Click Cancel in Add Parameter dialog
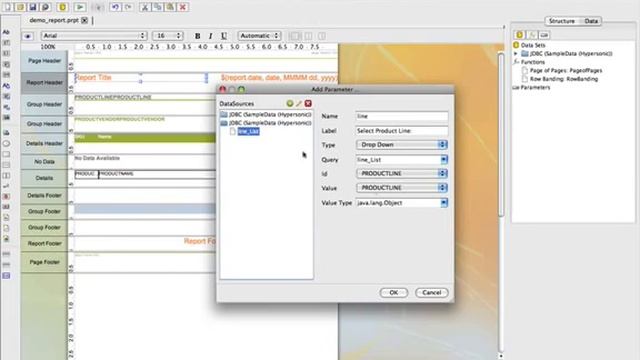Screen dimensions: 640x360 point(431,293)
